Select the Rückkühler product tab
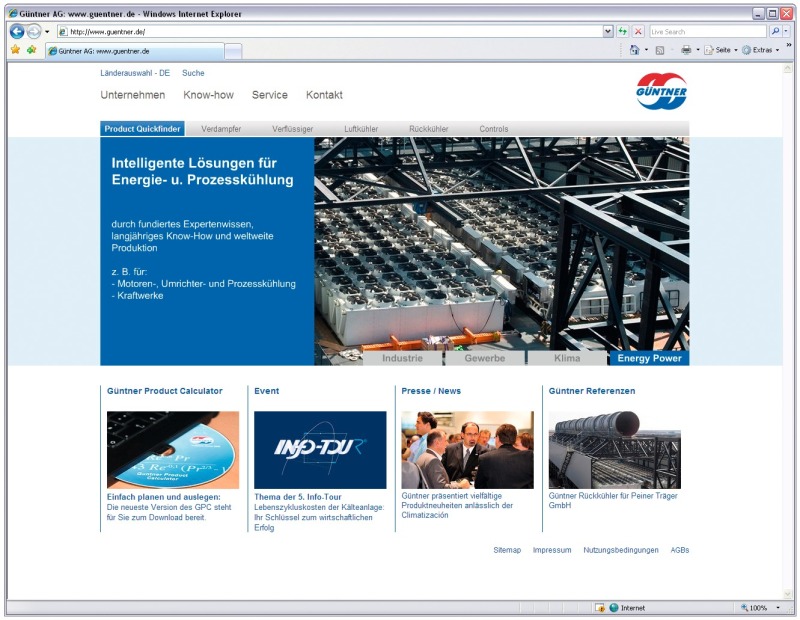 pos(429,129)
